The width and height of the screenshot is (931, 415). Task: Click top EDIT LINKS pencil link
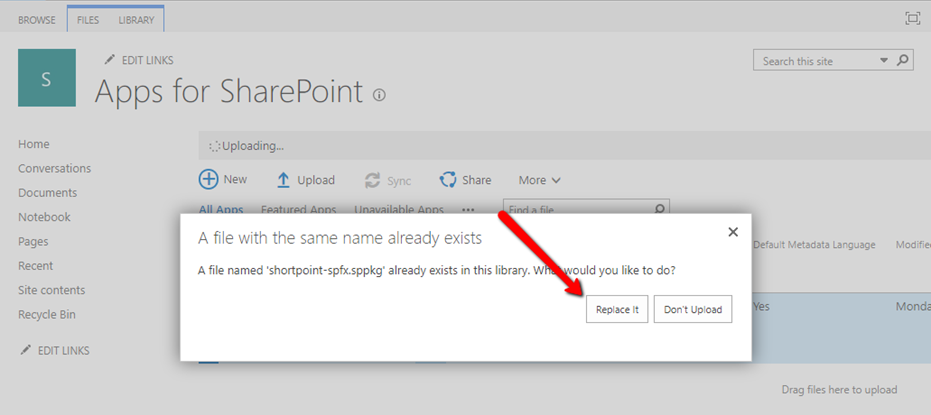coord(139,60)
